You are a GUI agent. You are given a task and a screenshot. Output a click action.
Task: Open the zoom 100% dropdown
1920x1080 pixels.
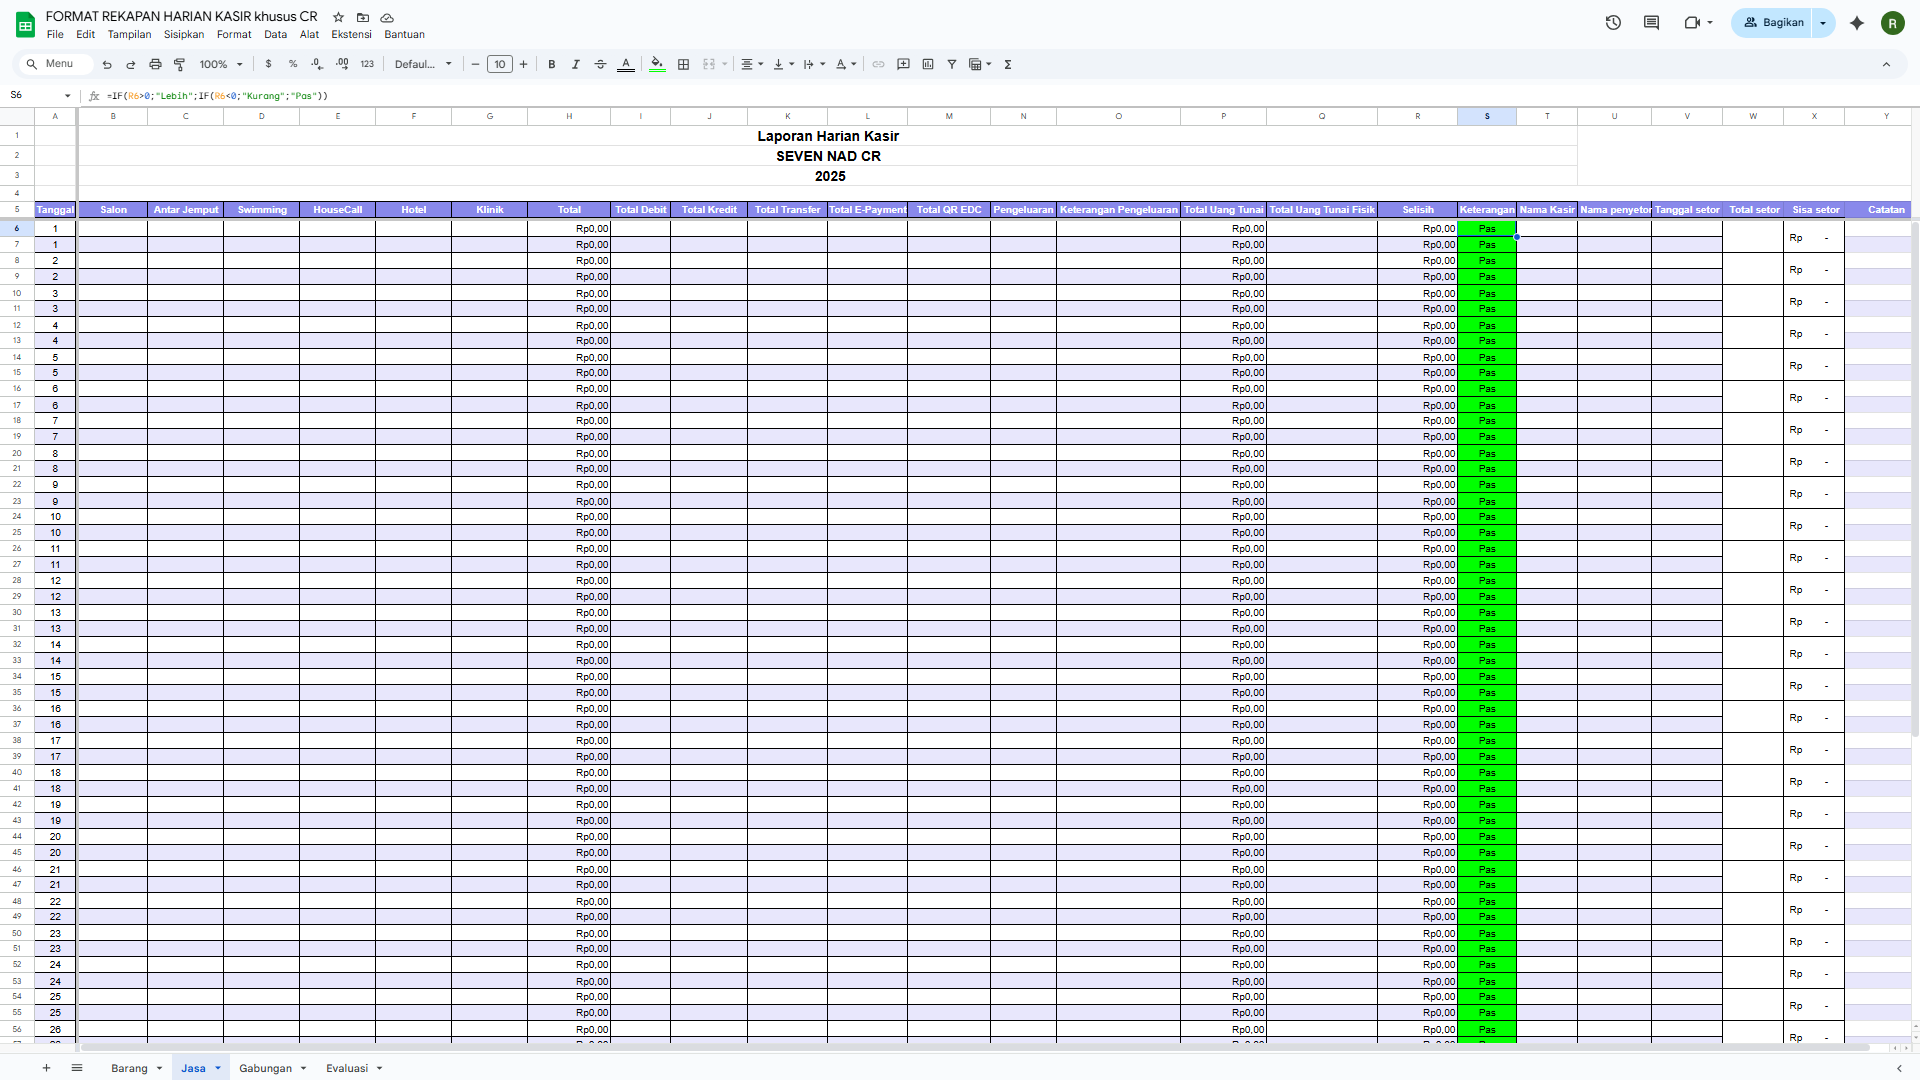[221, 64]
